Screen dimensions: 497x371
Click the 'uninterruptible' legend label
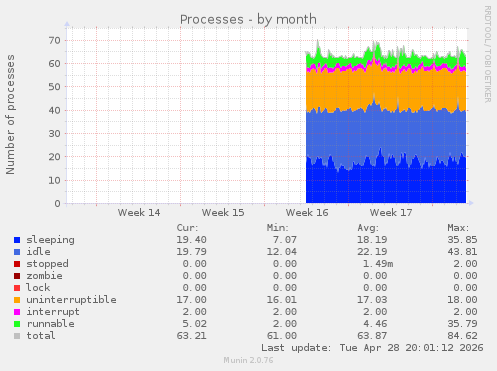click(x=71, y=300)
